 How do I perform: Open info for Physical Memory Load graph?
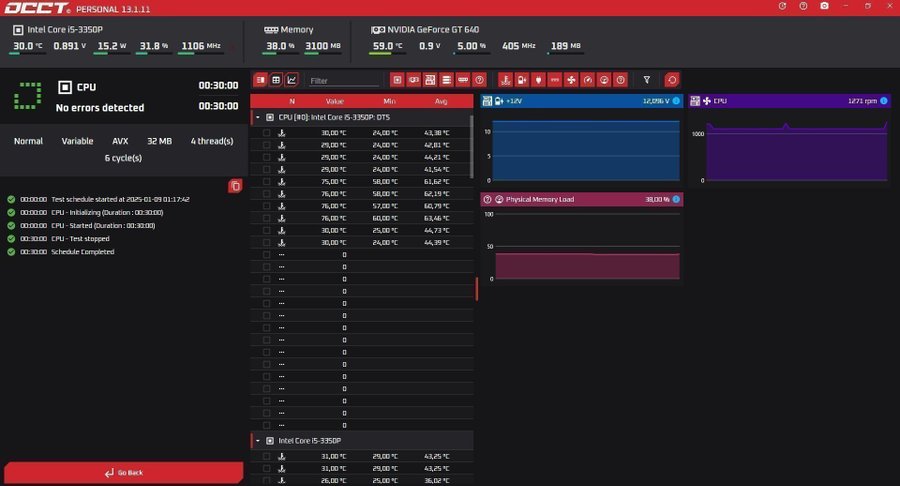pyautogui.click(x=676, y=199)
